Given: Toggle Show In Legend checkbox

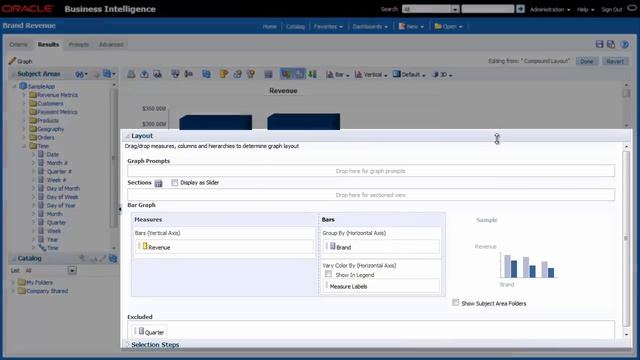Looking at the screenshot, I should tap(329, 274).
